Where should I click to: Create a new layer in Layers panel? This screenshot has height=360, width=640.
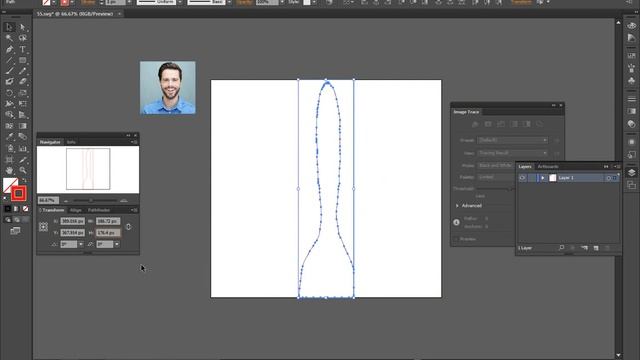click(596, 248)
